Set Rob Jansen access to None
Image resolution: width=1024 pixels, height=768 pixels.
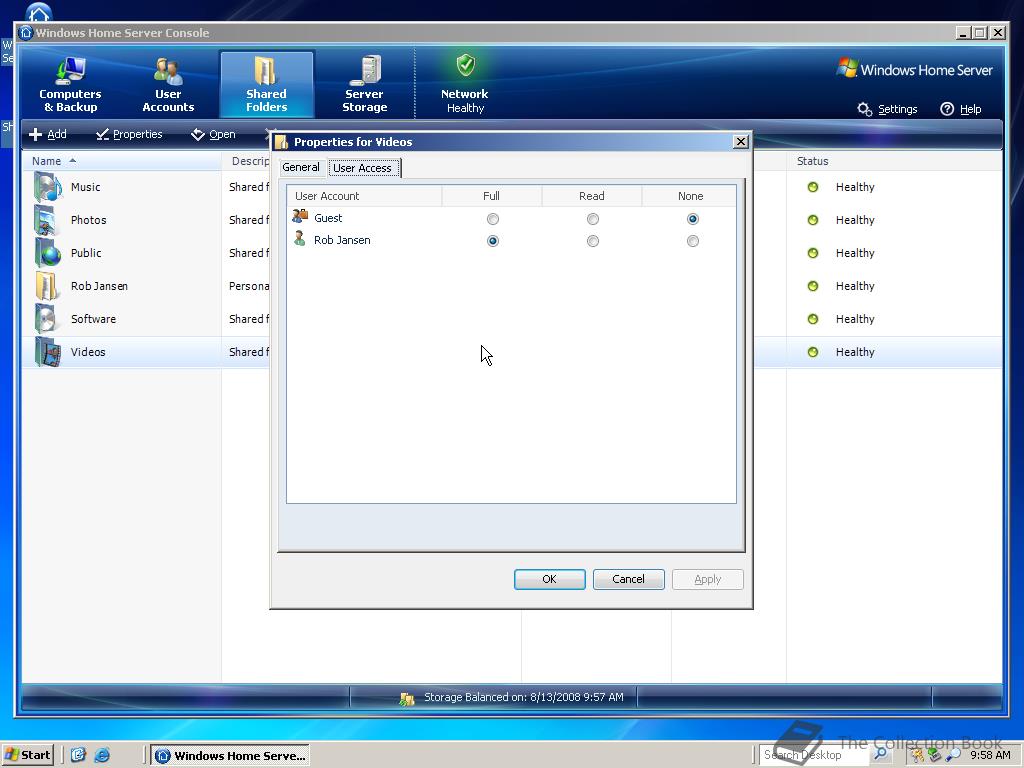692,241
